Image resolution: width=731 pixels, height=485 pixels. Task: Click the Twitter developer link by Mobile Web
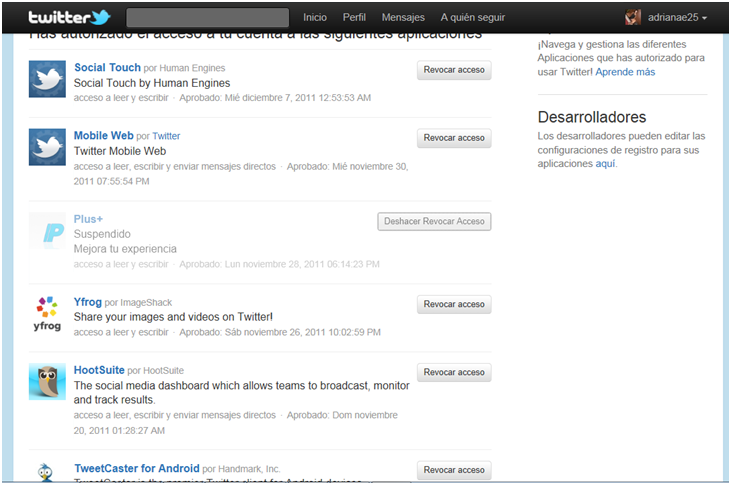(x=166, y=136)
